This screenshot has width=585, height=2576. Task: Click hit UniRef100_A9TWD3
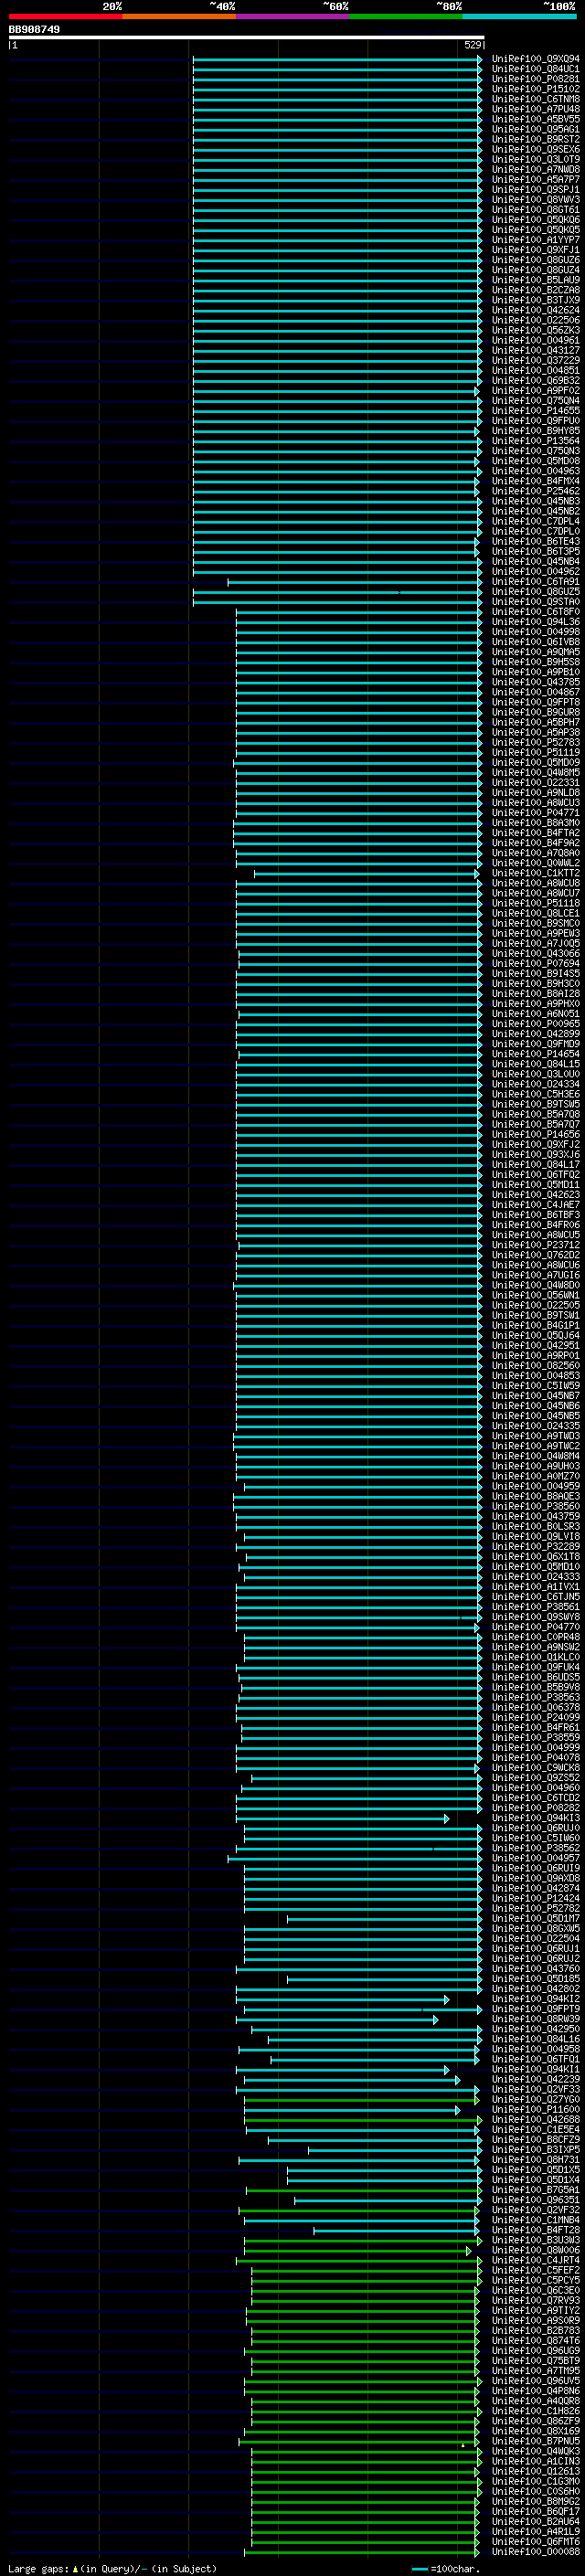click(x=536, y=1436)
